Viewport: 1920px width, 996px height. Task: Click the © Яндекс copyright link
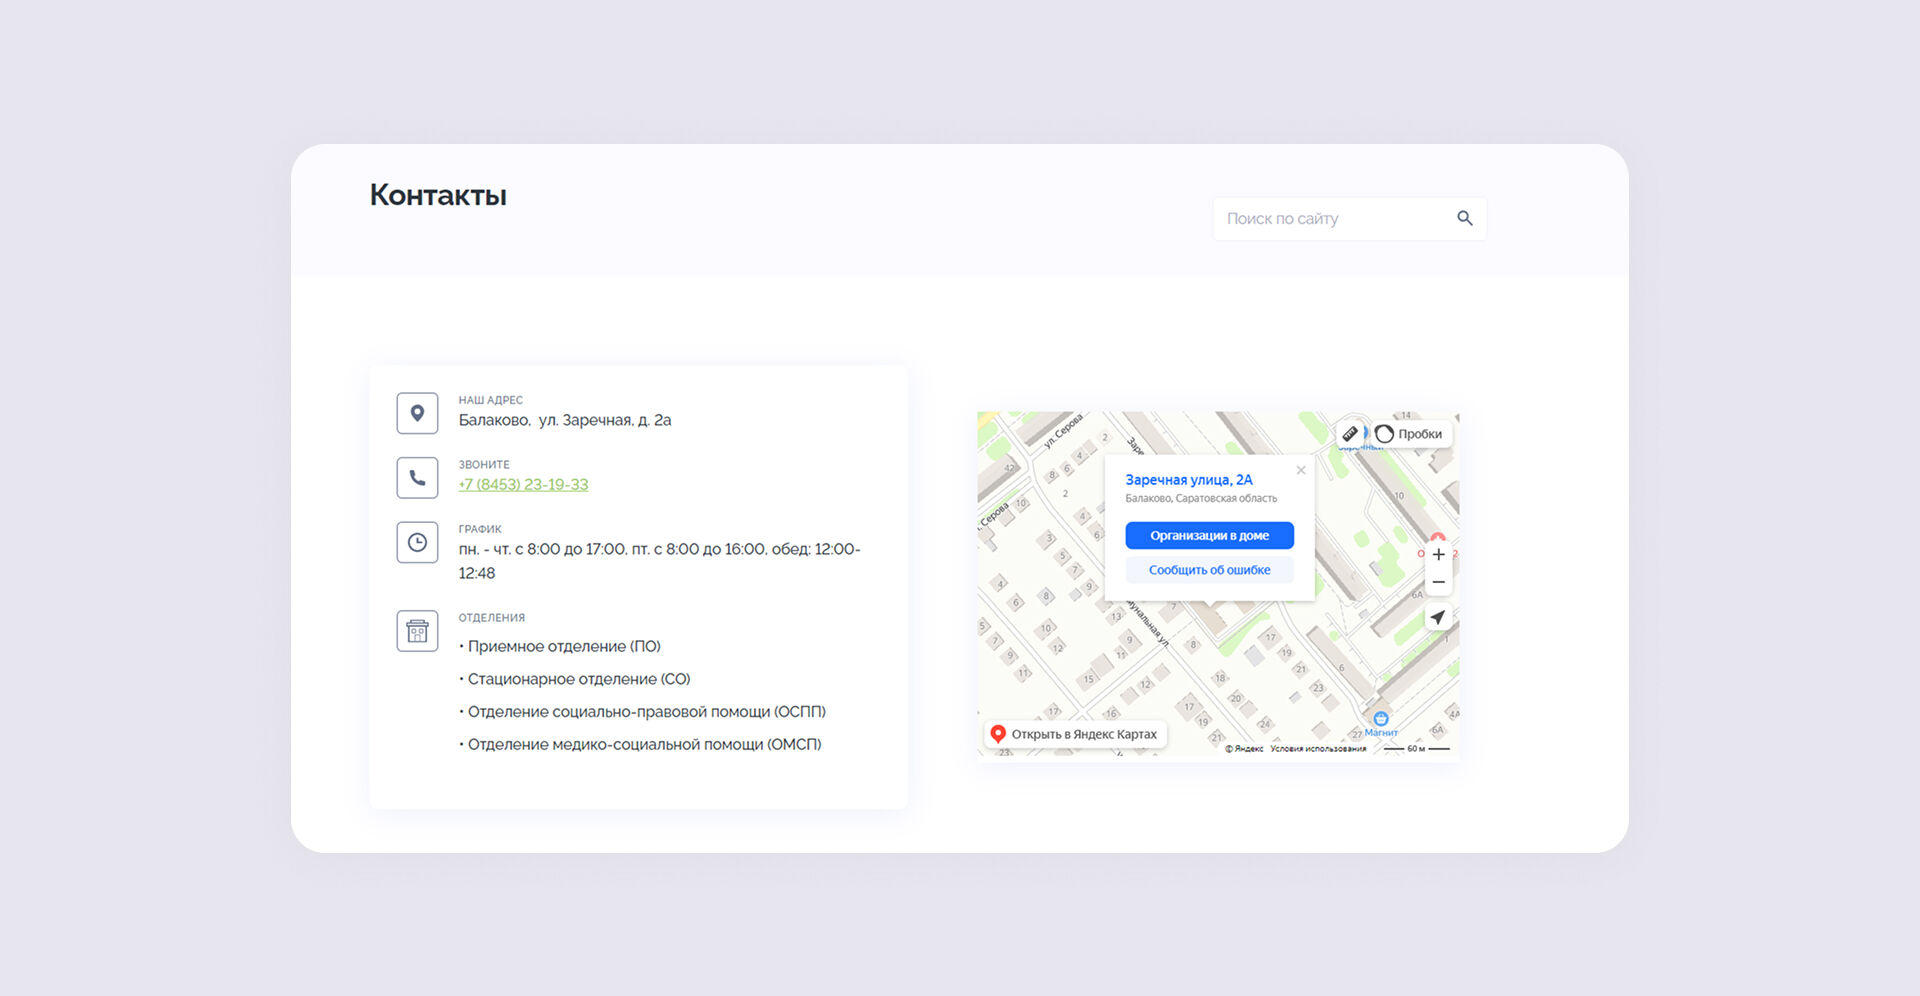1244,749
